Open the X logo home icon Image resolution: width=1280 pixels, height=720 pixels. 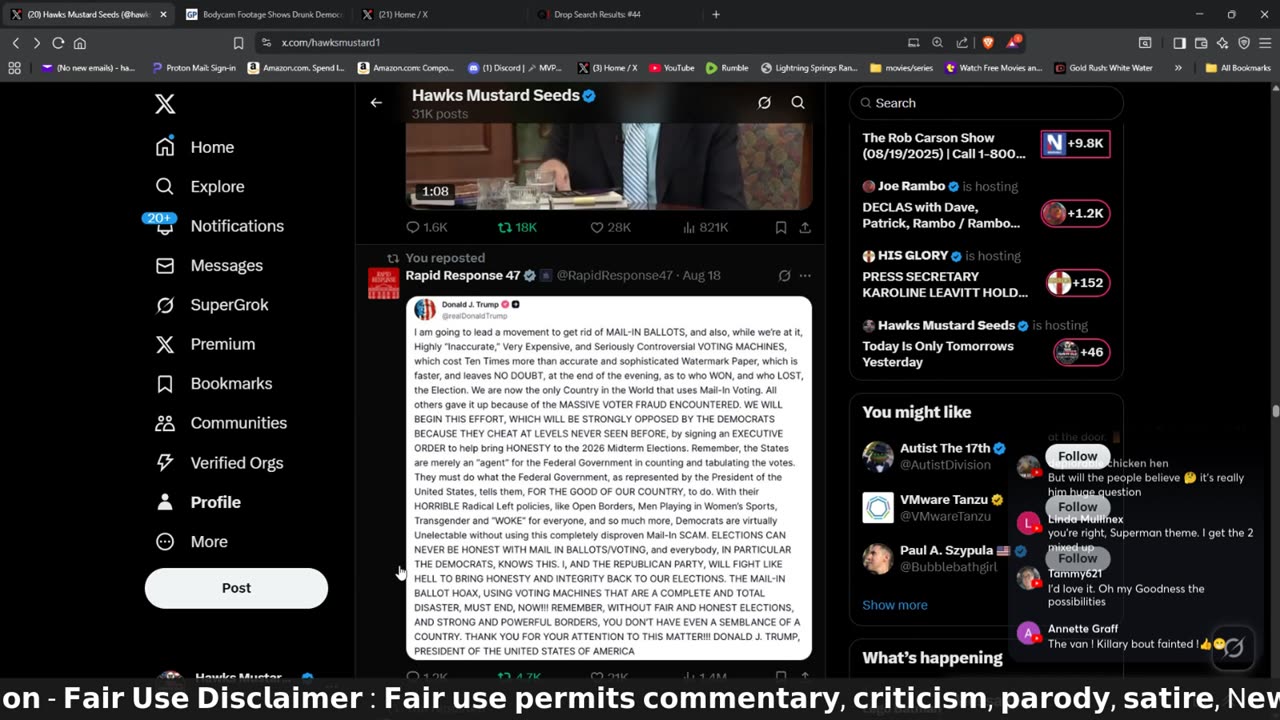coord(165,104)
